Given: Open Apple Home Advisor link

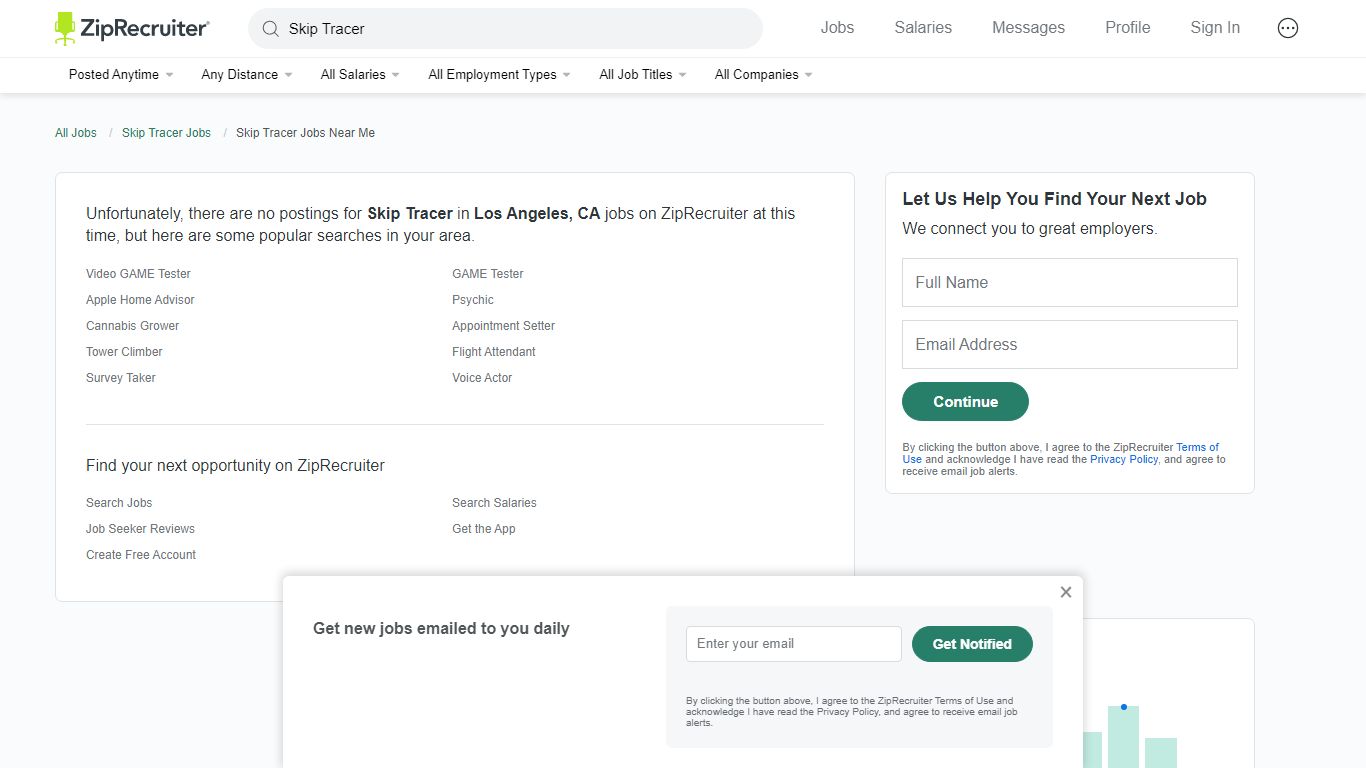Looking at the screenshot, I should (x=140, y=300).
